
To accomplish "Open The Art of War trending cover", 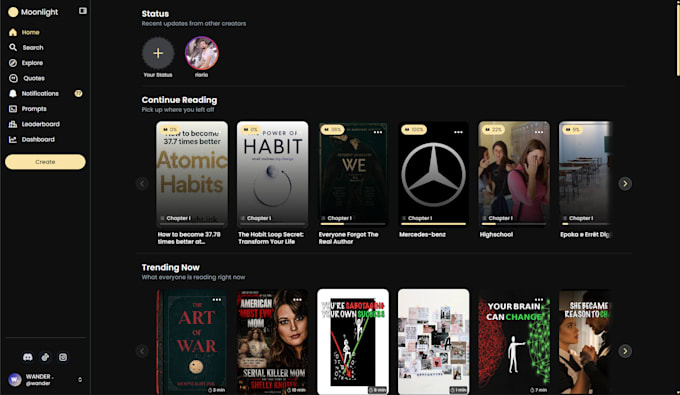I will click(x=192, y=342).
